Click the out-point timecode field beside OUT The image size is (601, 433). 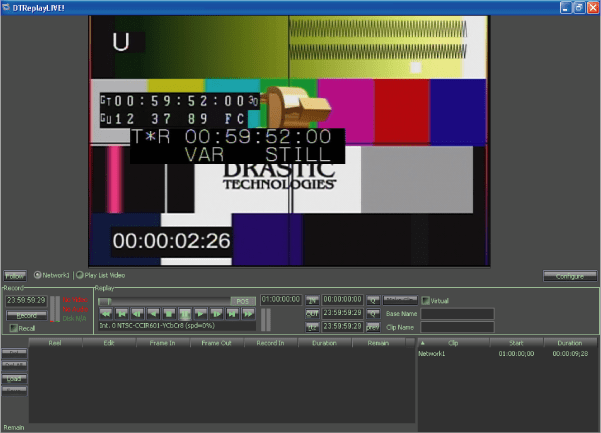342,313
